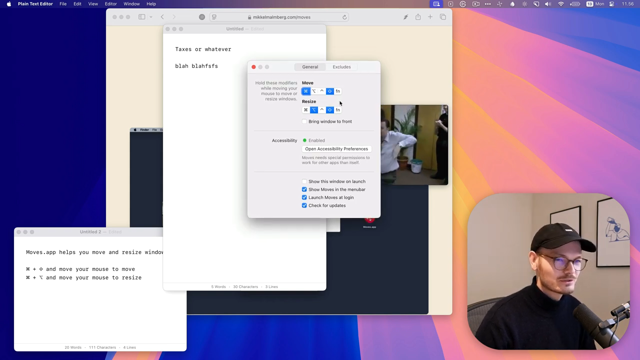Screen dimensions: 640x360
Task: Switch to the Excludes tab
Action: coord(342,67)
